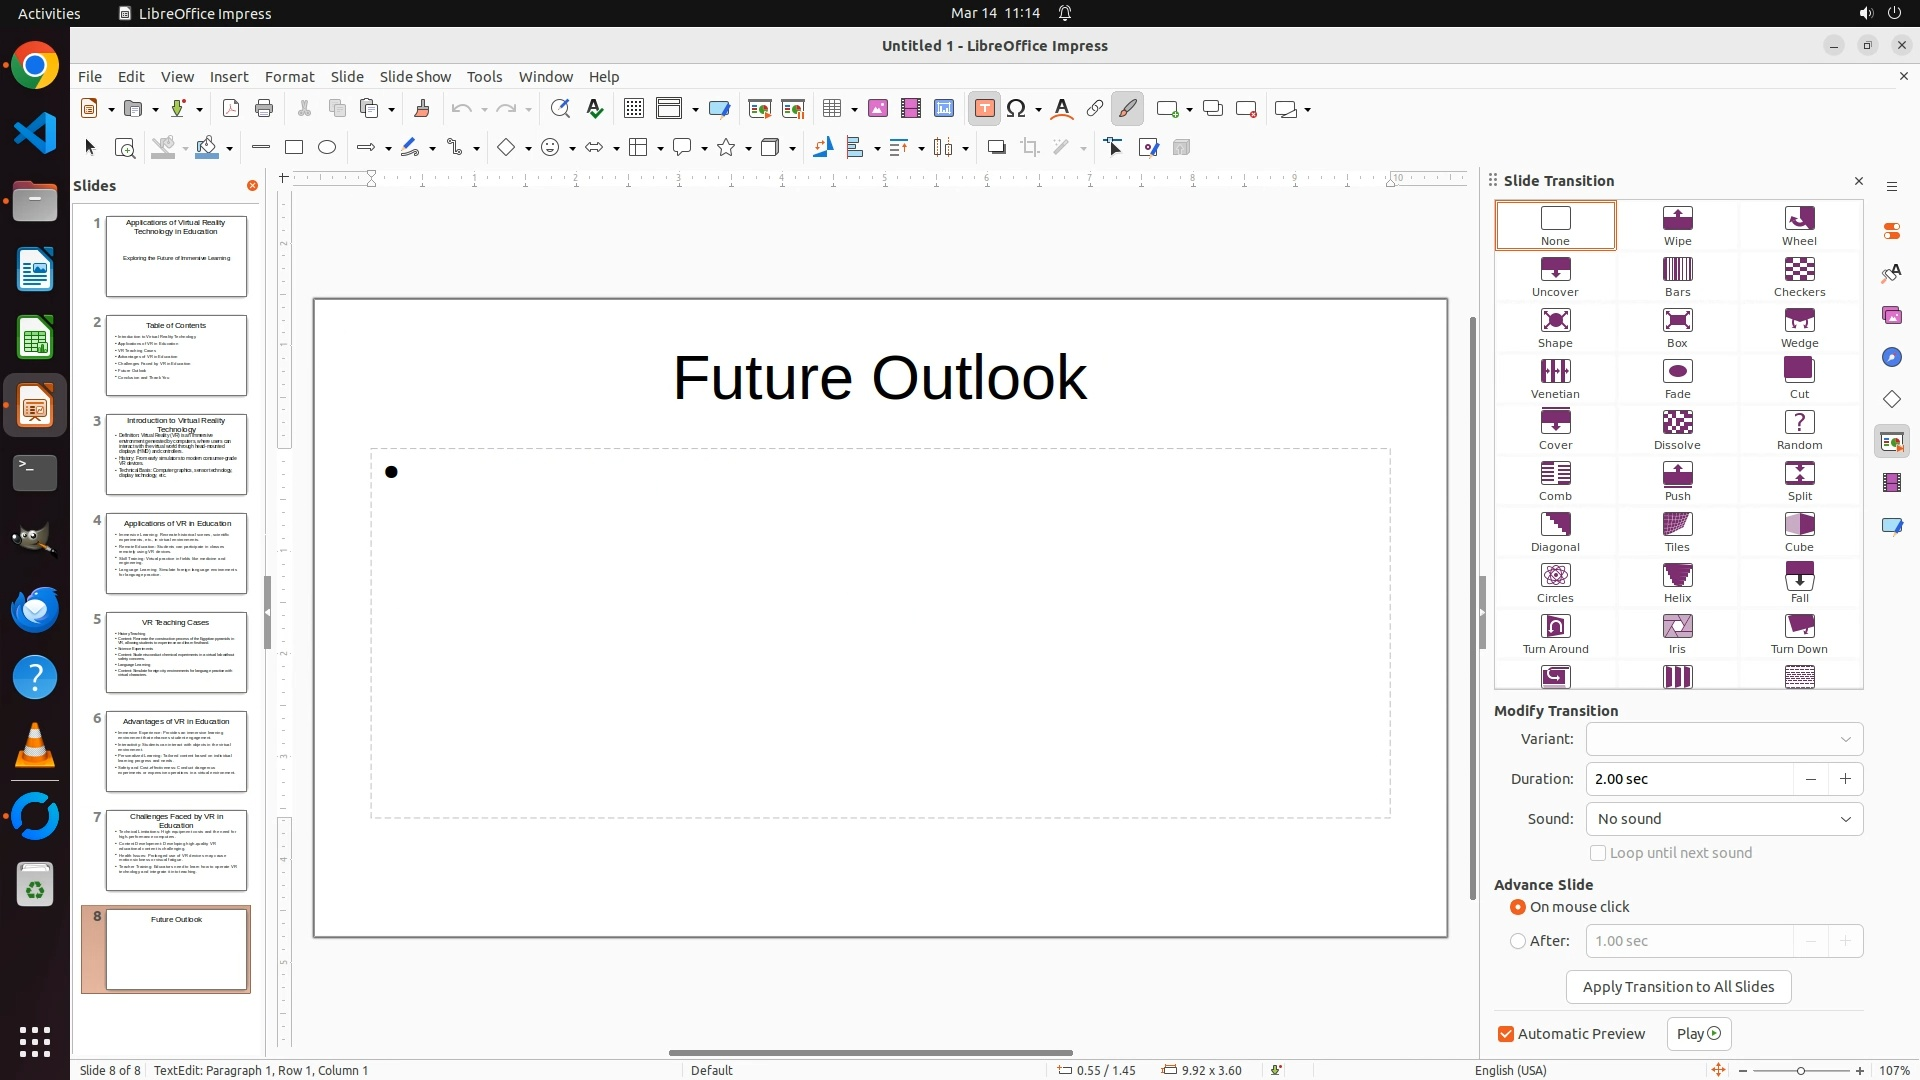The image size is (1920, 1080).
Task: Select the Cube transition effect
Action: [1799, 531]
